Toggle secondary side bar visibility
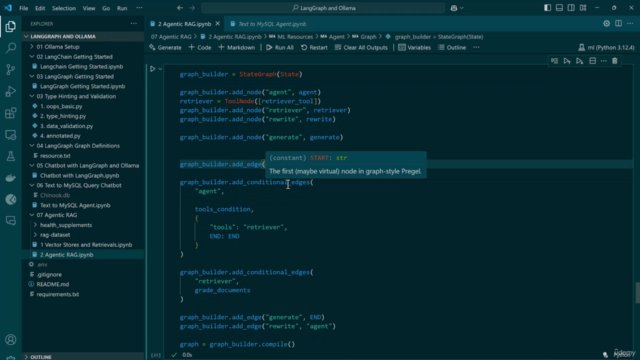640x360 pixels. pos(571,8)
